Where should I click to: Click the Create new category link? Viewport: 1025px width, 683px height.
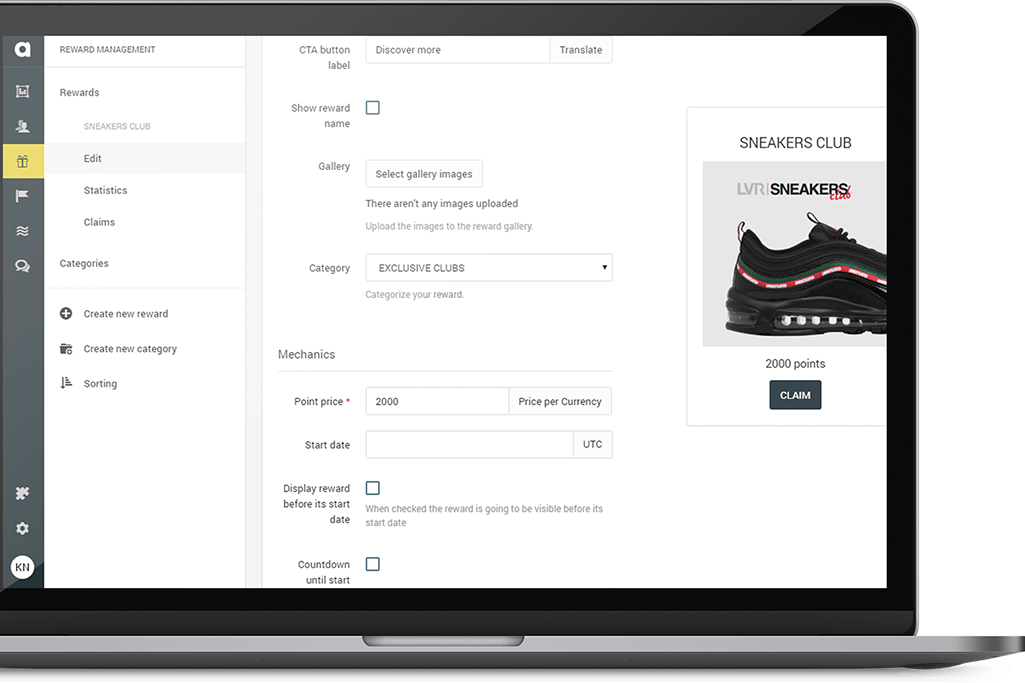(x=130, y=349)
